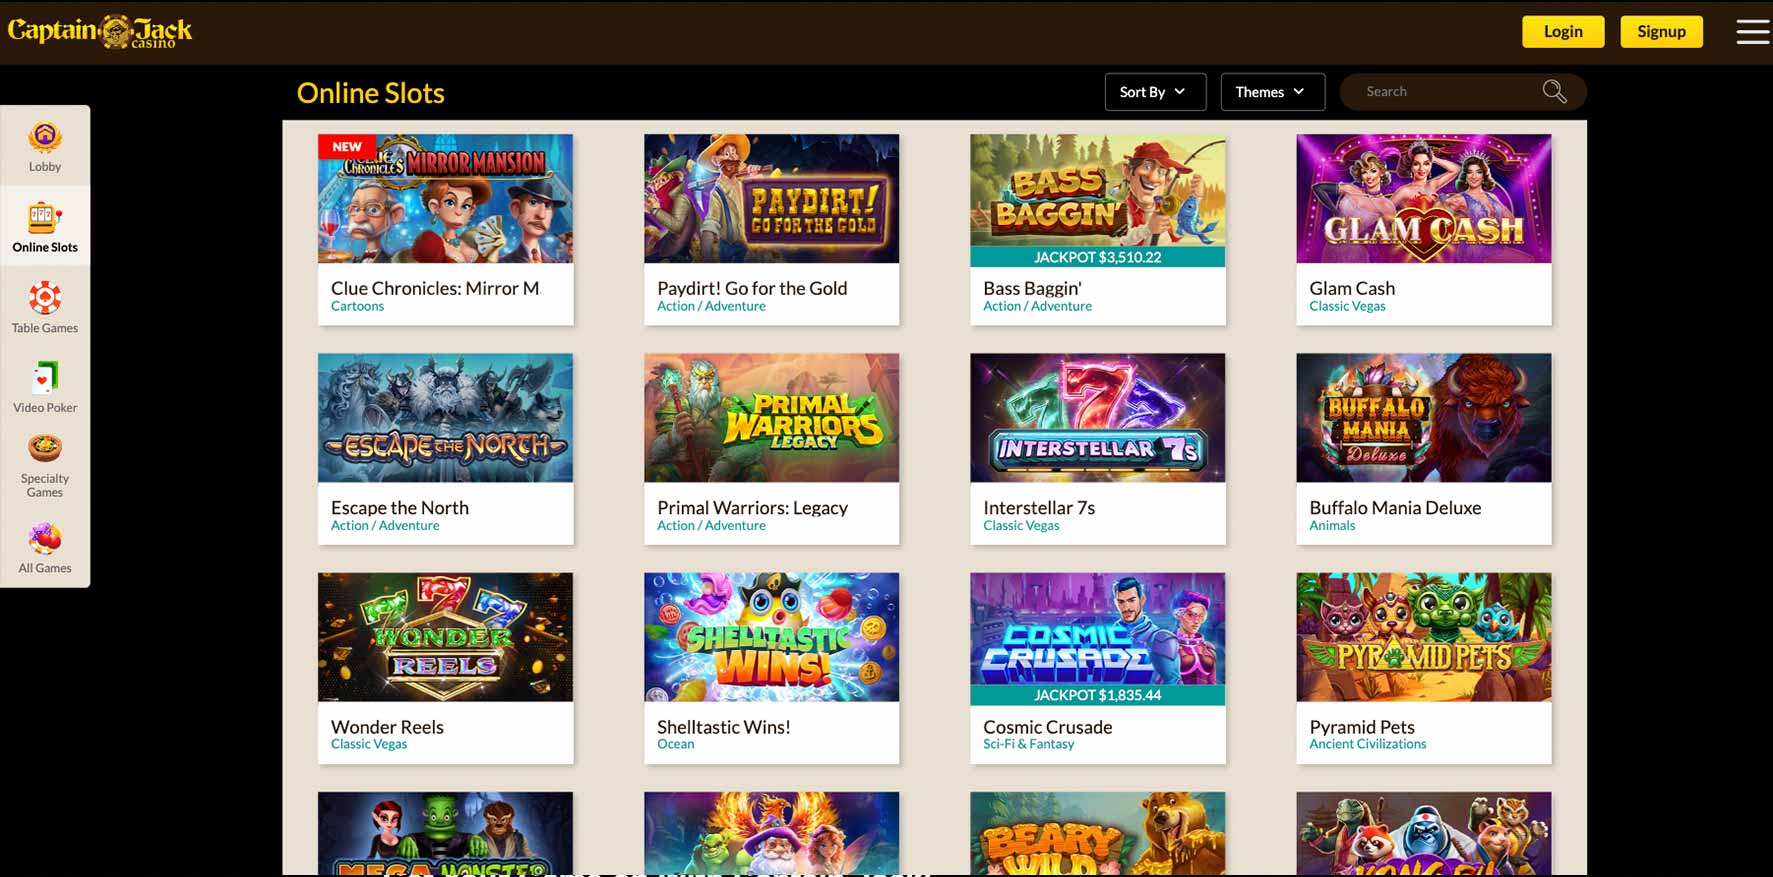The width and height of the screenshot is (1773, 877).
Task: Open the Lobby sidebar icon
Action: coord(45,137)
